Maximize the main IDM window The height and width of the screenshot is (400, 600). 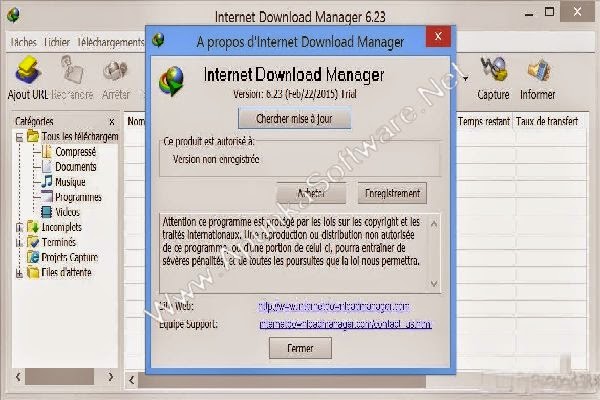549,12
